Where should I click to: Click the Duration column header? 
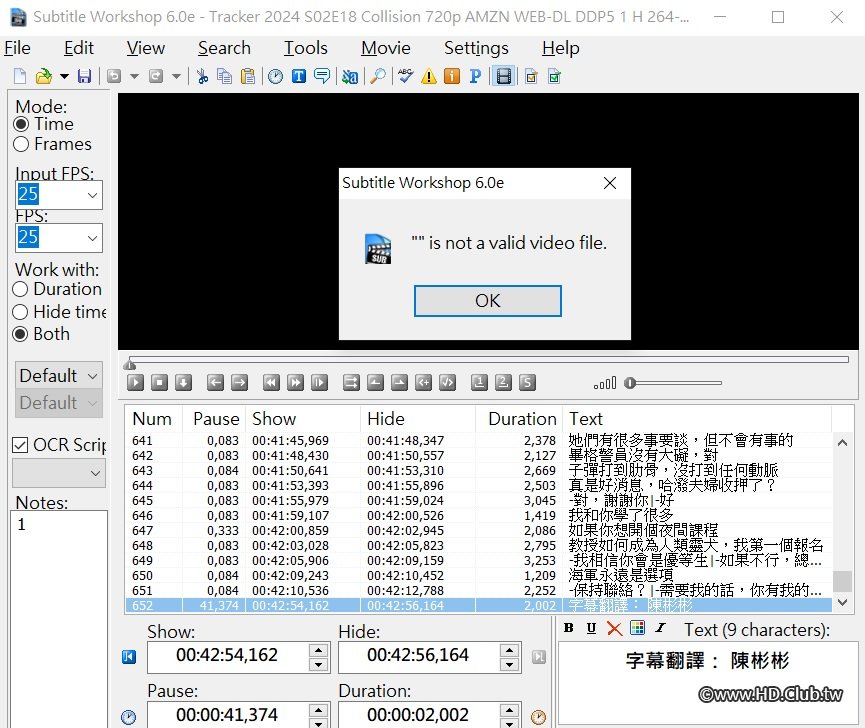519,419
